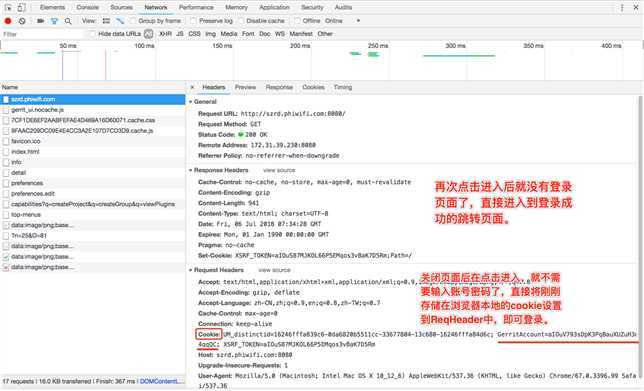The width and height of the screenshot is (644, 391).
Task: Toggle the capture screenshots camera icon
Action: tap(40, 21)
